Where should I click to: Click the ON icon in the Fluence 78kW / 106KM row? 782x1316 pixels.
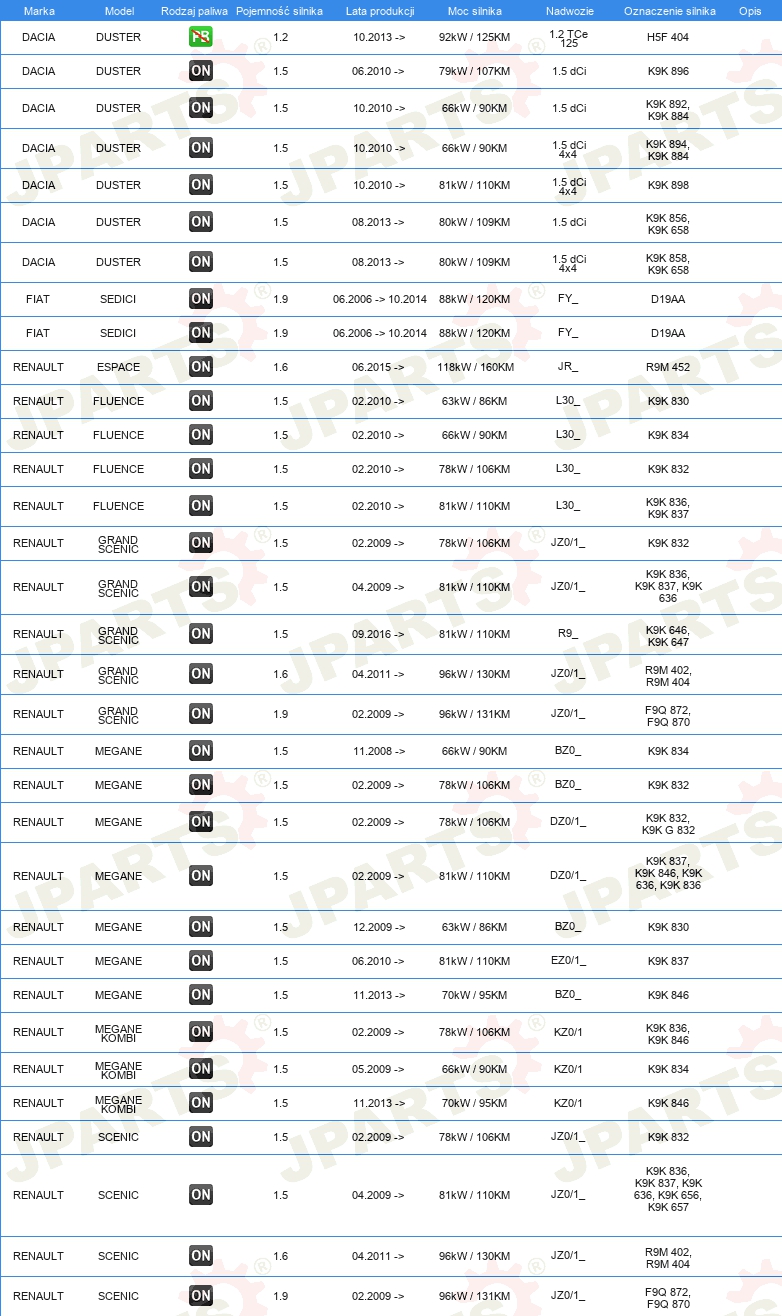(201, 469)
